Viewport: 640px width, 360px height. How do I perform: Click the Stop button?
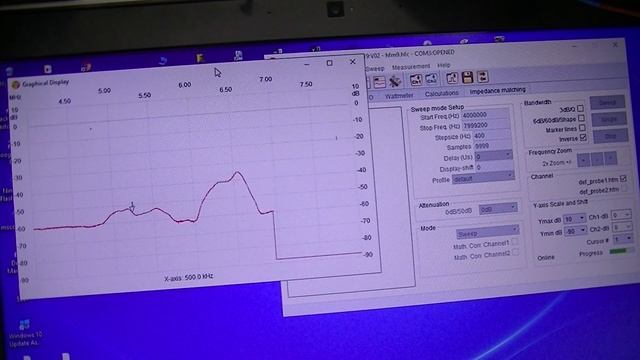610,136
